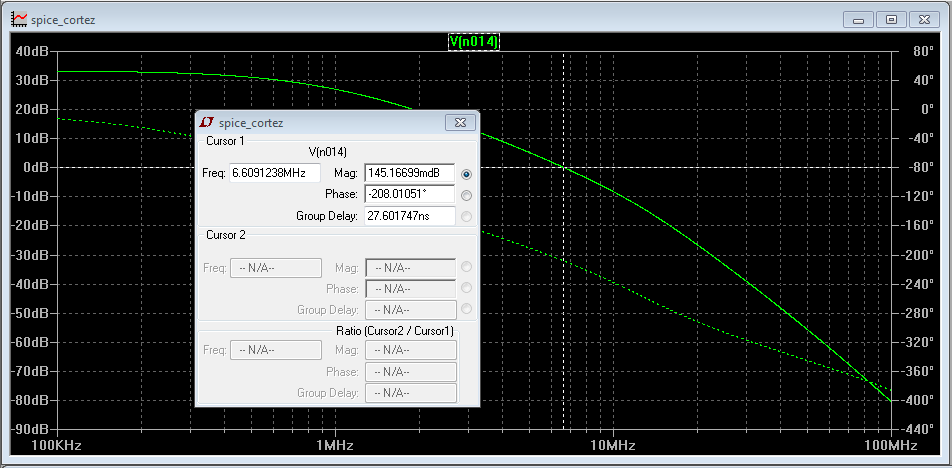Image resolution: width=952 pixels, height=468 pixels.
Task: Click the Cursor 1 Group Delay field
Action: (410, 216)
